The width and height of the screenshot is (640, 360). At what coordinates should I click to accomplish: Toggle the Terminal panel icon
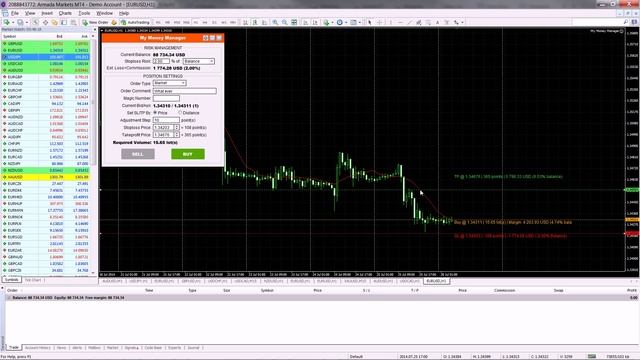pos(64,22)
